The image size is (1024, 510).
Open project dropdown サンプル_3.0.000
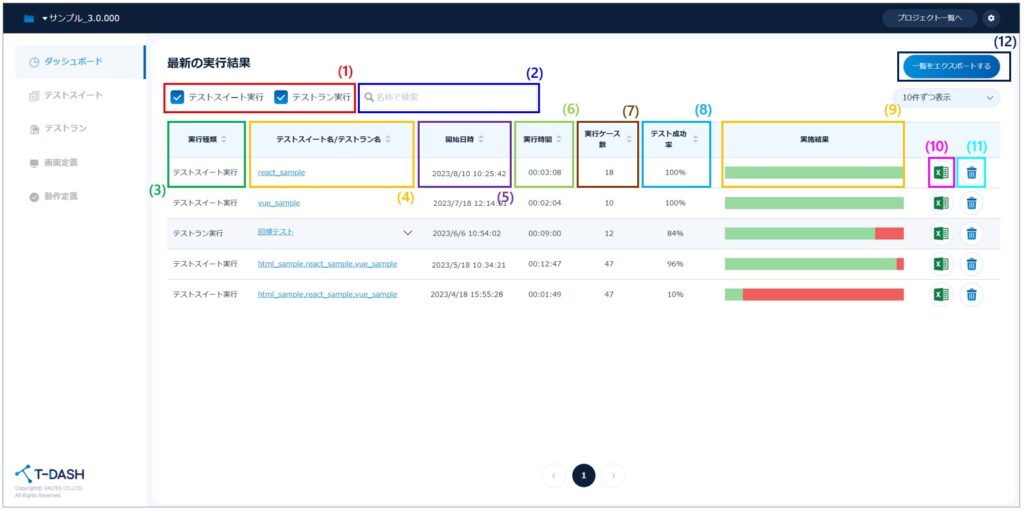tap(76, 18)
